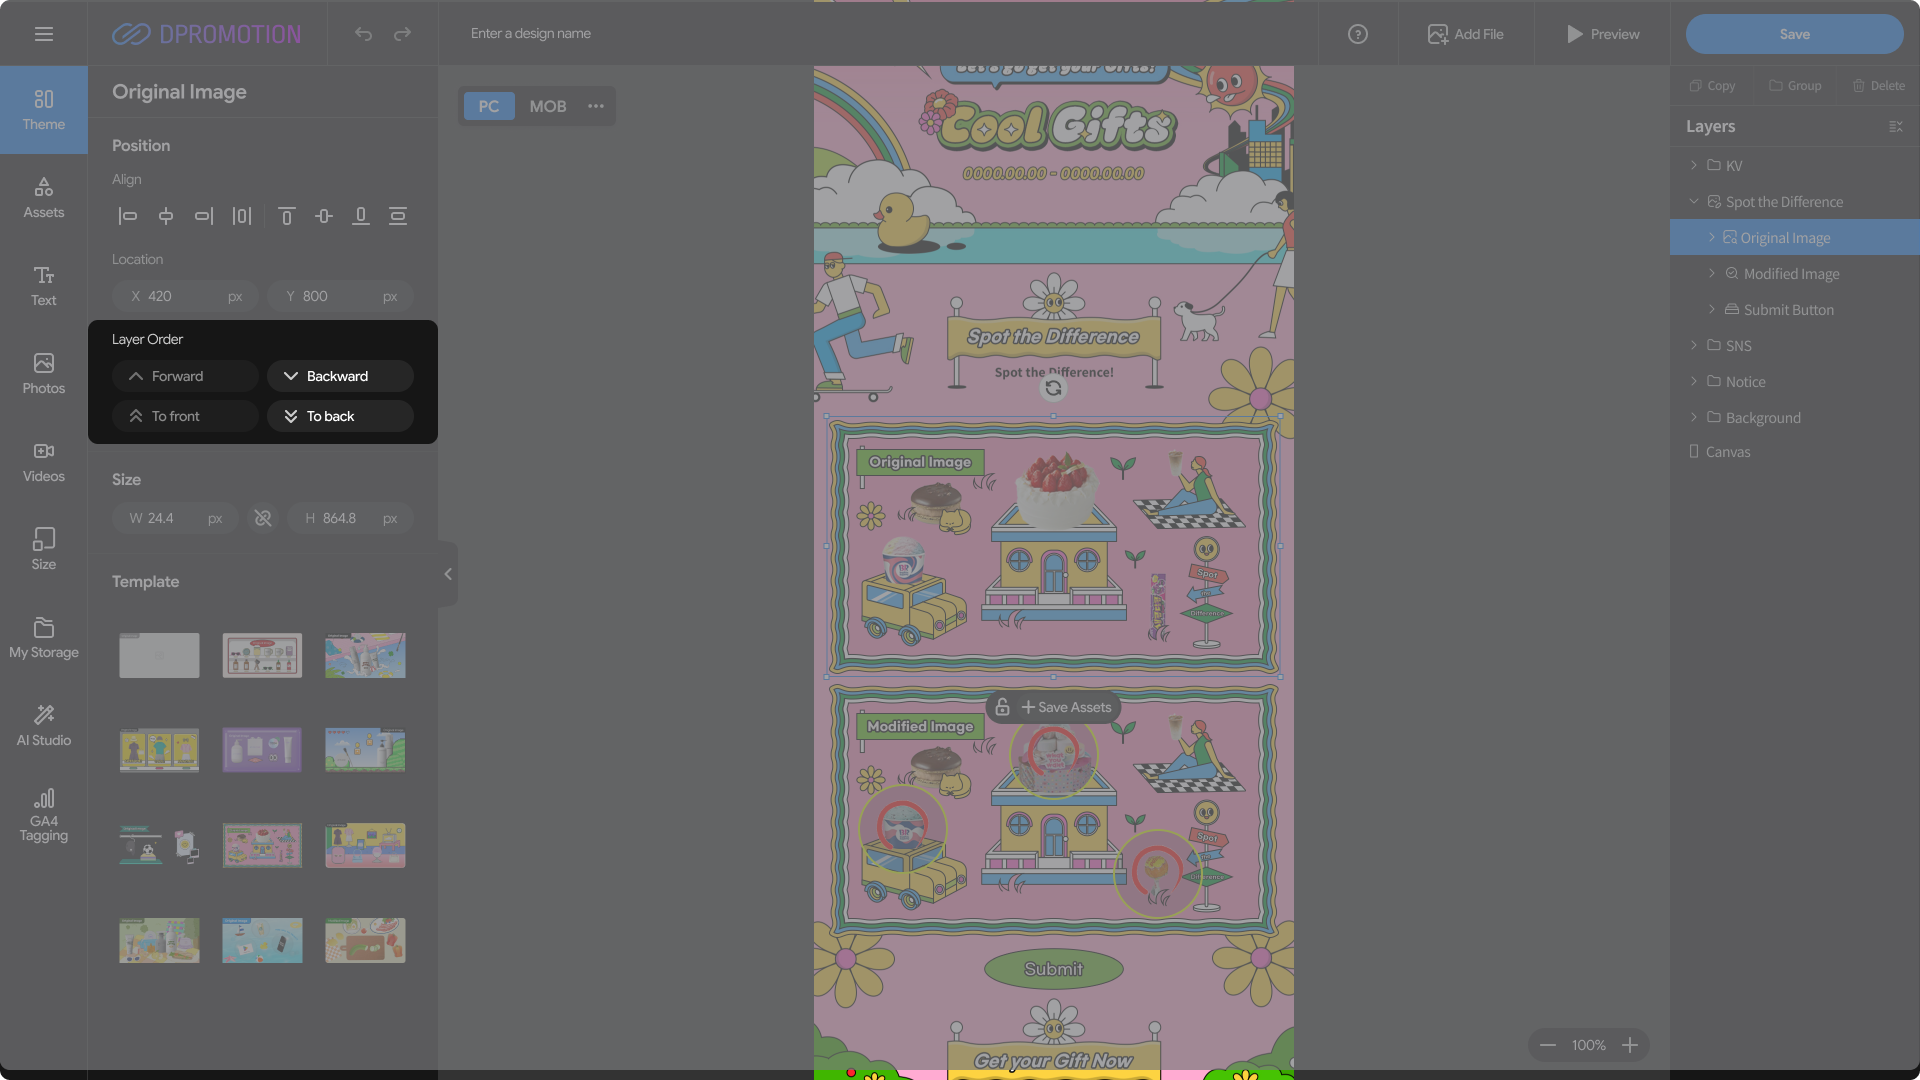
Task: Click To back in Layer Order
Action: 340,416
